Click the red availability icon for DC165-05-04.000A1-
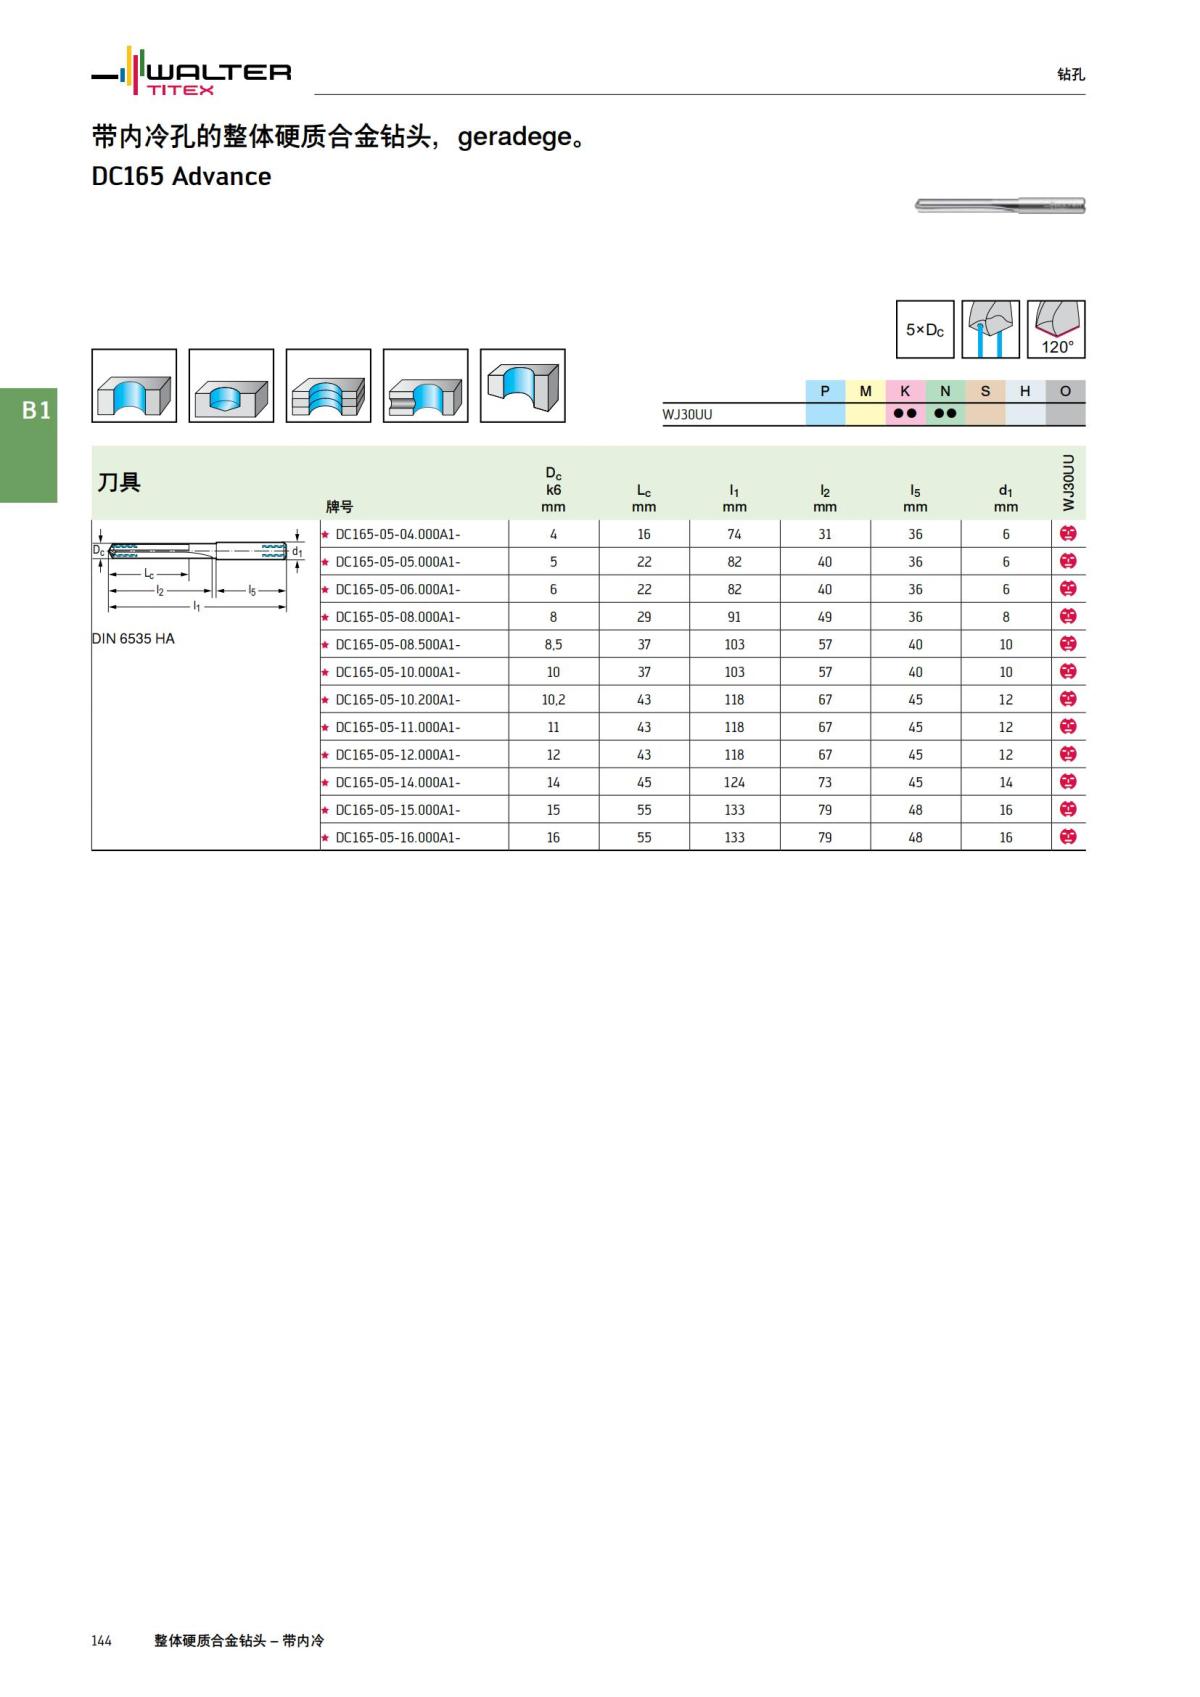This screenshot has height=1697, width=1200. tap(1068, 534)
